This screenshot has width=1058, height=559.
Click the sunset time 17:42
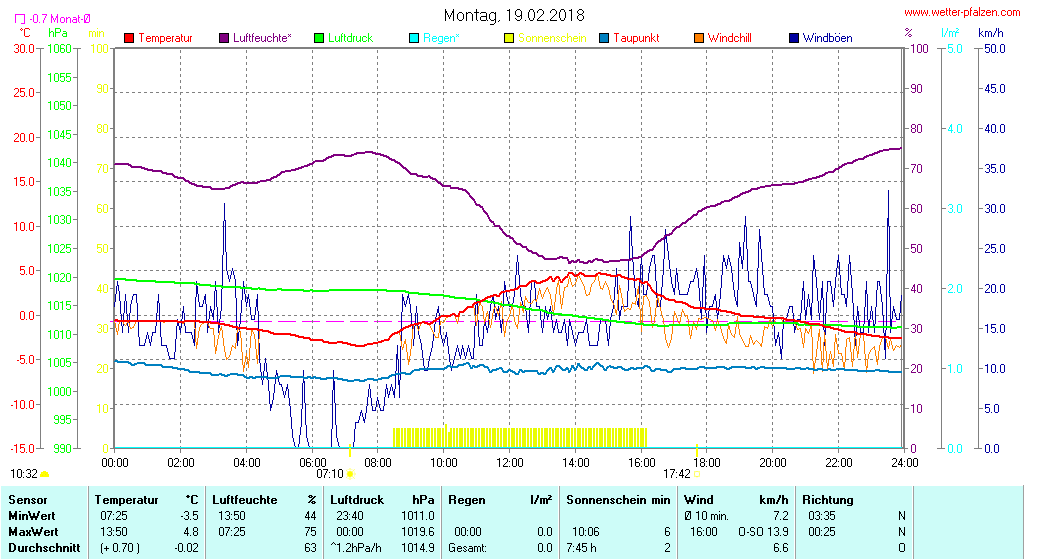pyautogui.click(x=677, y=474)
